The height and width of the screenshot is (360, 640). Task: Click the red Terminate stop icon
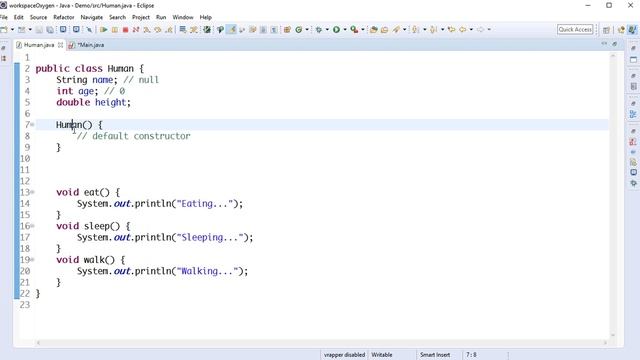pos(125,29)
